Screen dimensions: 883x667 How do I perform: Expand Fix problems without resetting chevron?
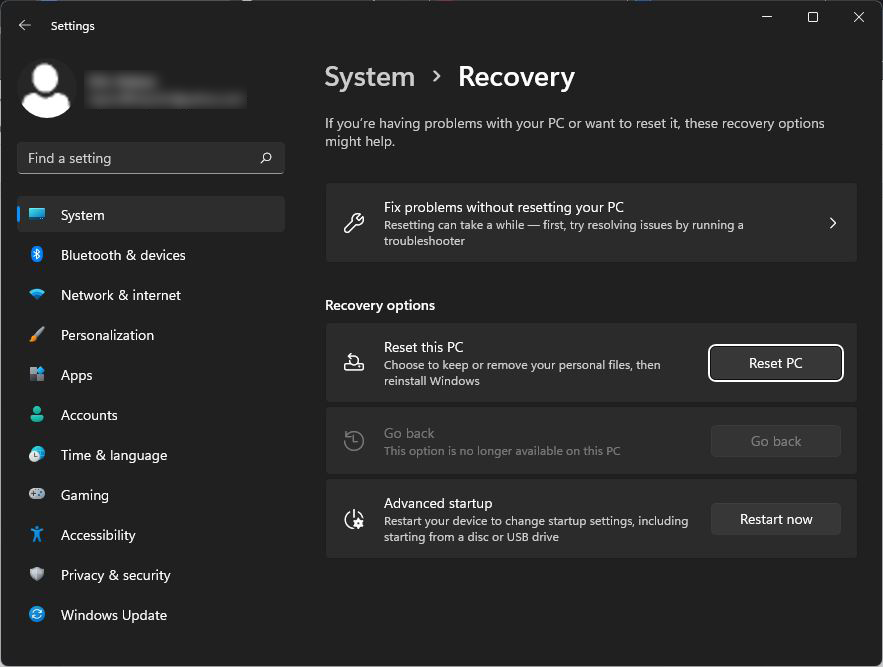(833, 223)
